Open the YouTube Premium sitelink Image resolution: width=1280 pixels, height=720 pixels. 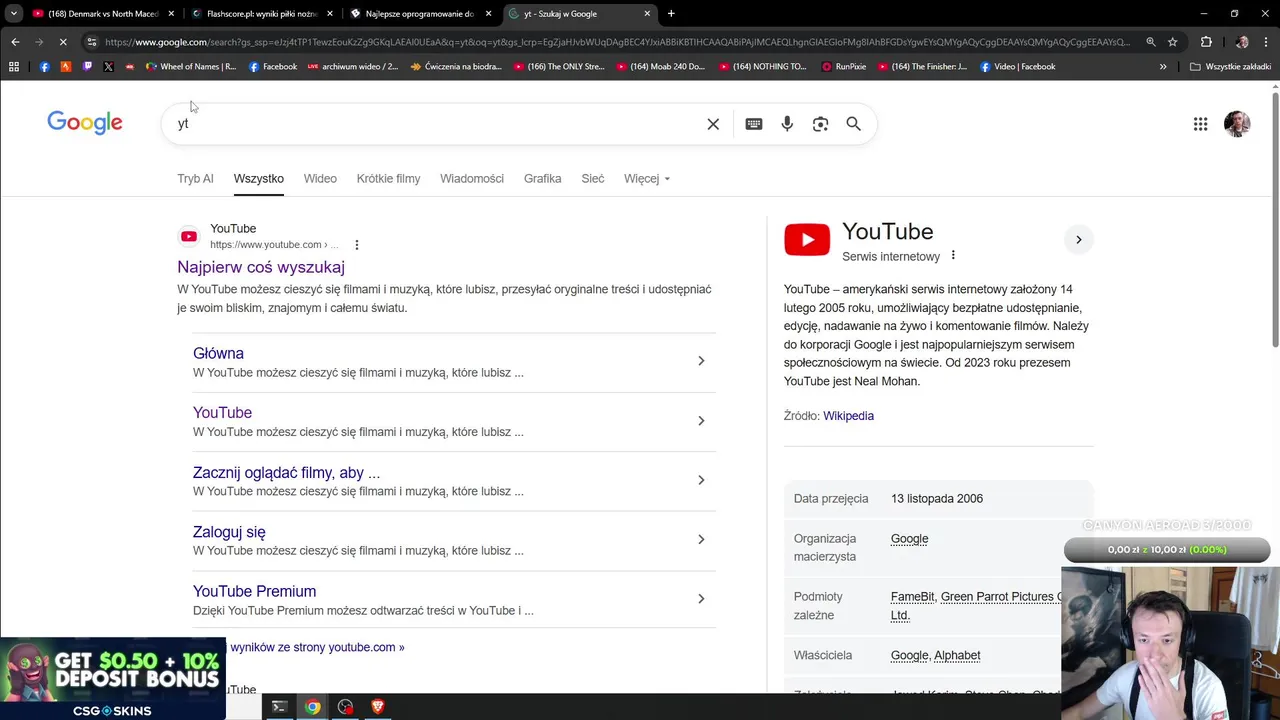[254, 591]
